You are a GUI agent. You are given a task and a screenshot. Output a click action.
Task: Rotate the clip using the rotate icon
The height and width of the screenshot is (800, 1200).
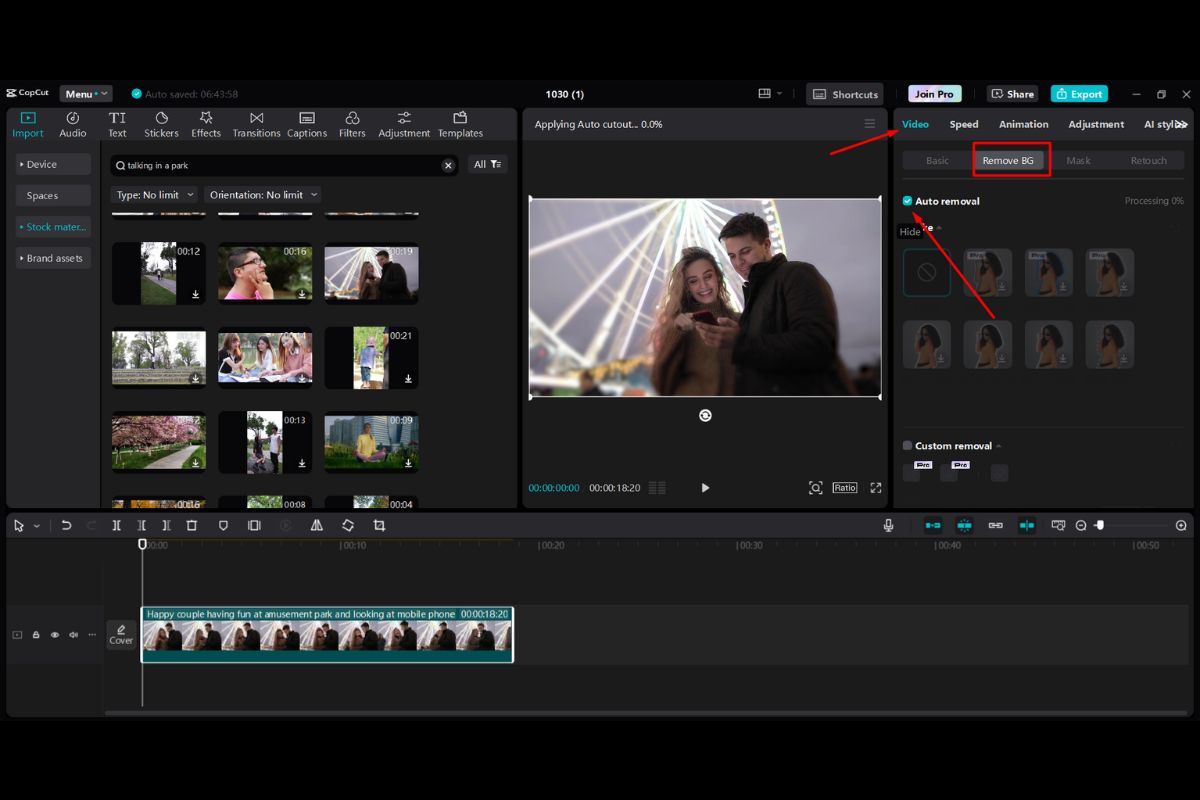pos(348,525)
